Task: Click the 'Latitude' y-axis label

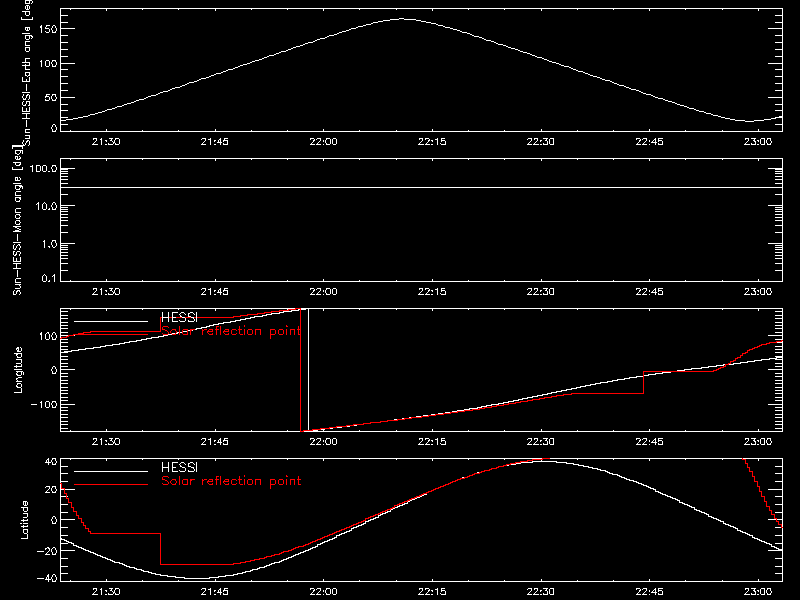Action: (x=24, y=520)
